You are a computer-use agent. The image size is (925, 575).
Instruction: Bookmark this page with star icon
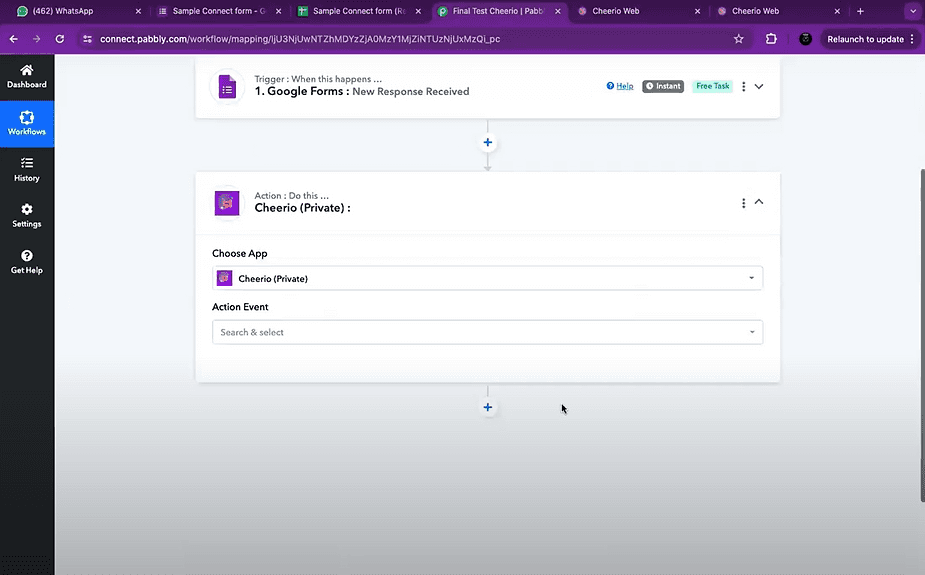(739, 39)
